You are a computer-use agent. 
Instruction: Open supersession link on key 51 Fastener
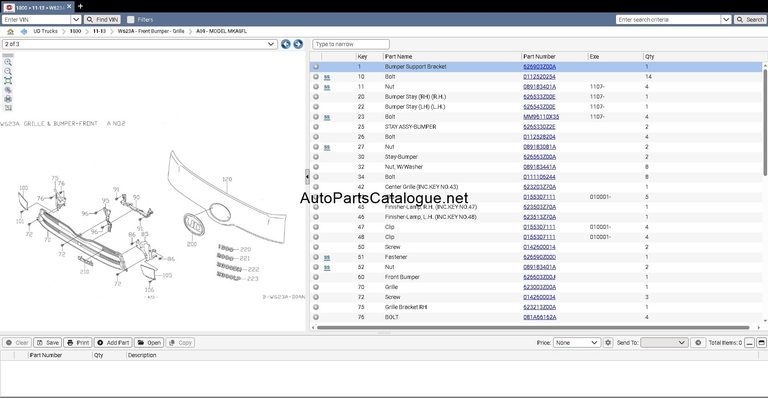tap(327, 257)
